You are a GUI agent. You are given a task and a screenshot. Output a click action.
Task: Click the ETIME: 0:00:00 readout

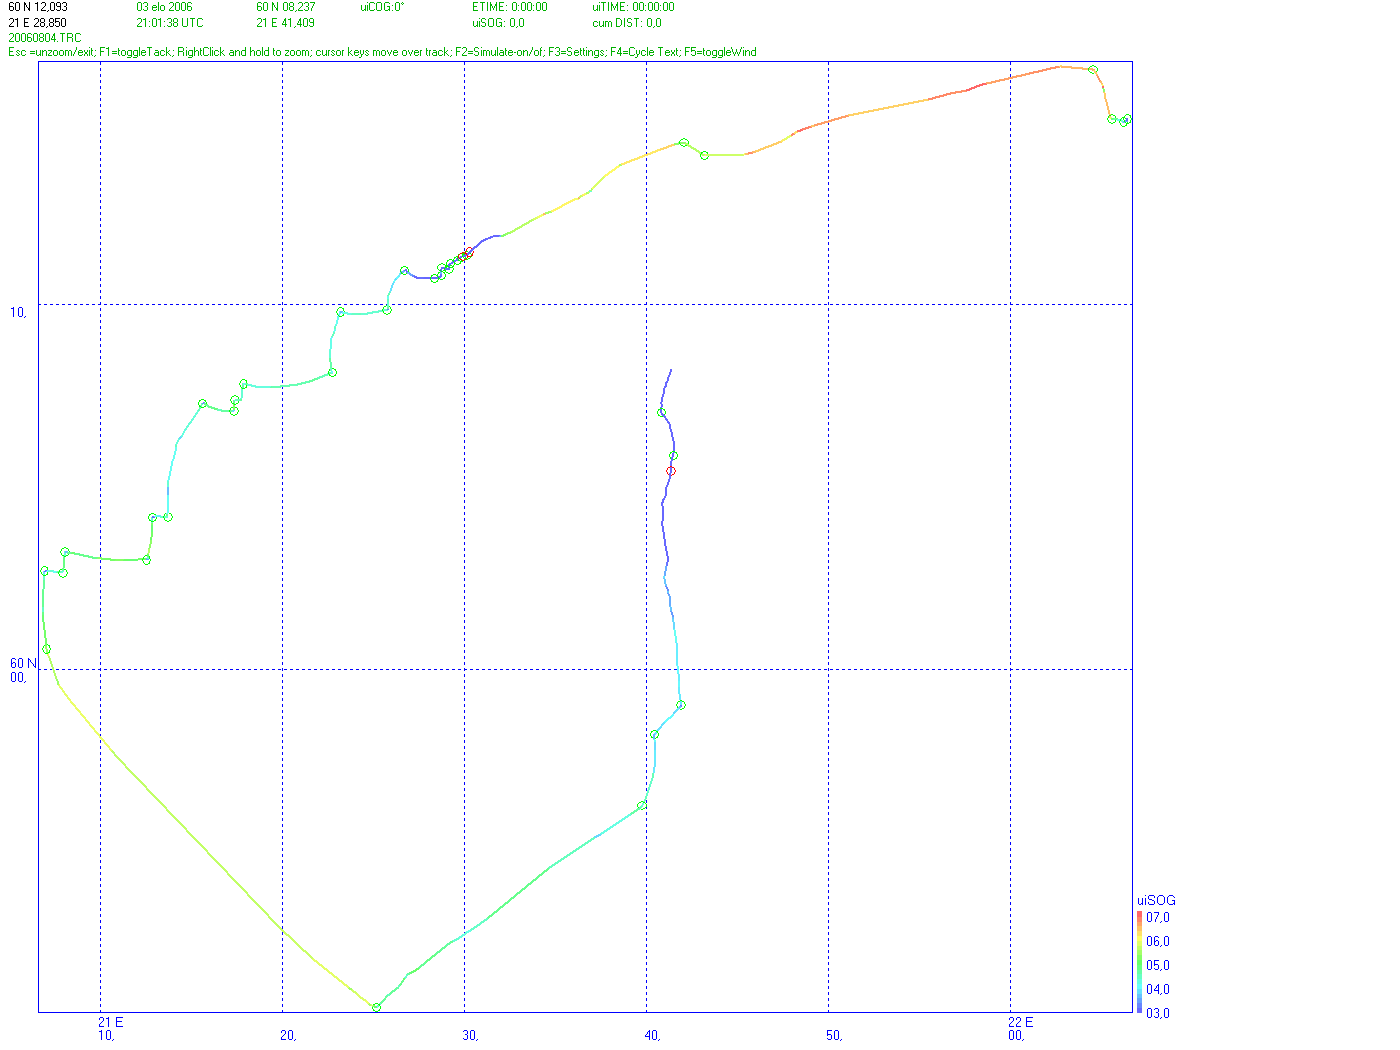tap(510, 7)
